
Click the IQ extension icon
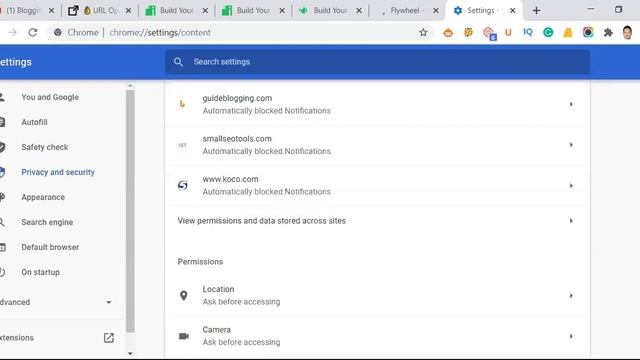pyautogui.click(x=528, y=32)
